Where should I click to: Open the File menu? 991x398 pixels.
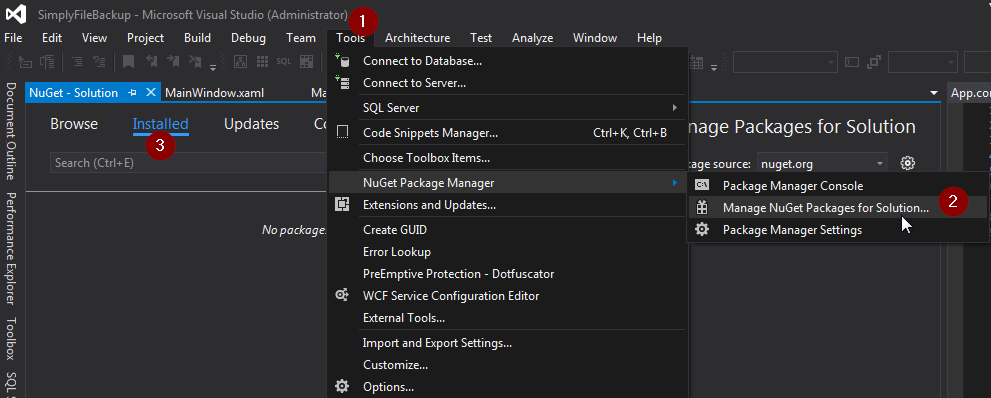[13, 38]
